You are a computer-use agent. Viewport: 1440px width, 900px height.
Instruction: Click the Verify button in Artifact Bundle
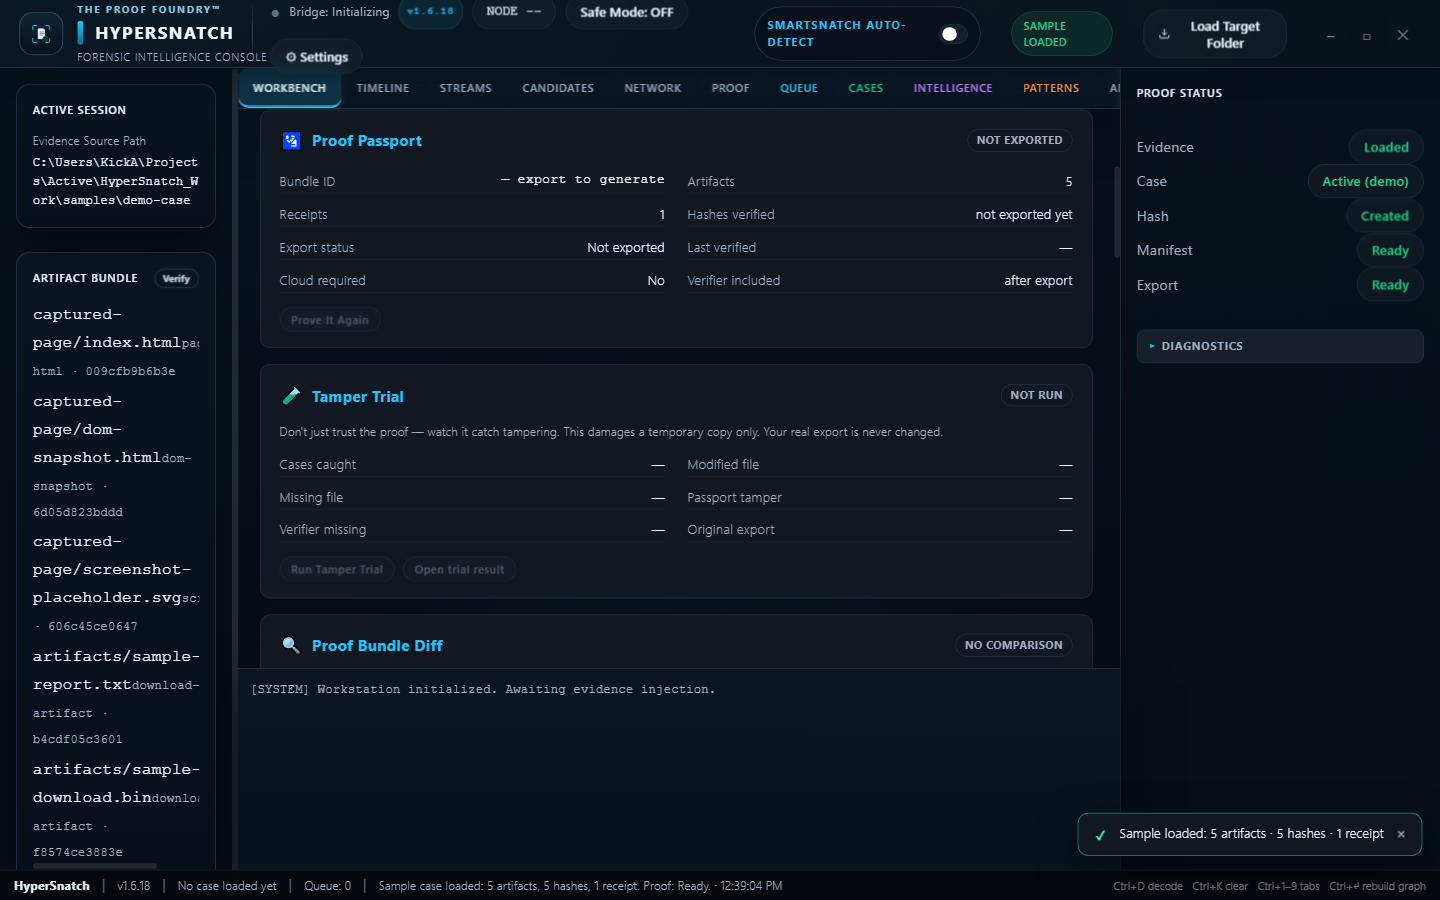[176, 278]
